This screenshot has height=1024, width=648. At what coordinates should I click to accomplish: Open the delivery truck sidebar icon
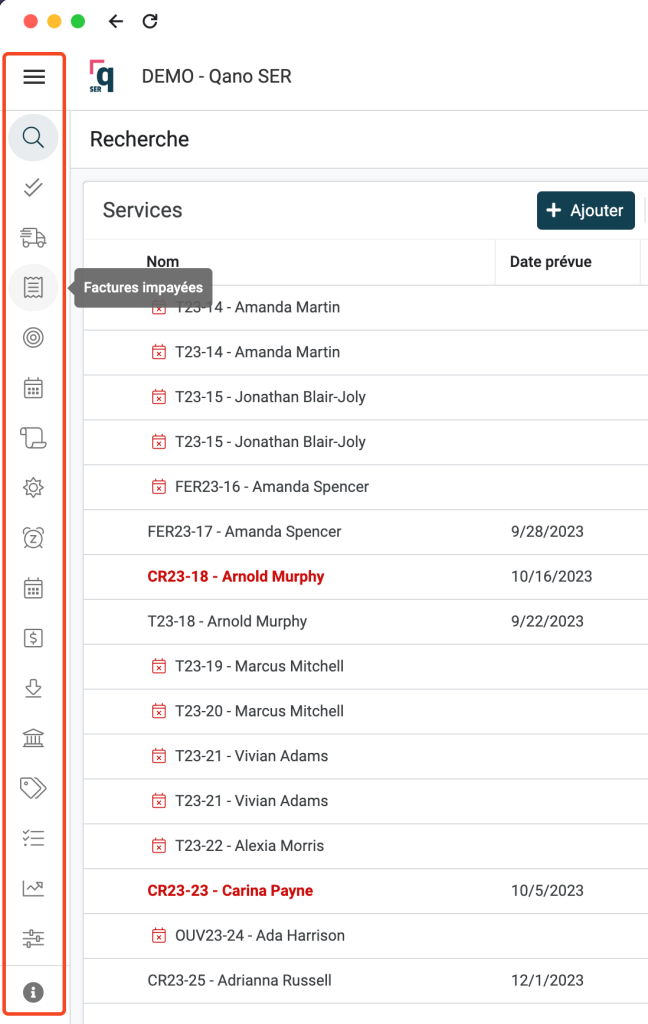tap(33, 237)
